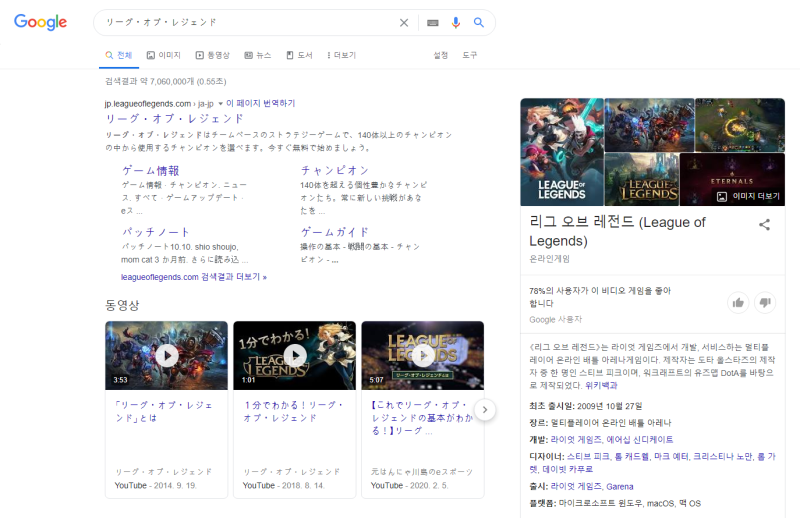
Task: Select the 전체 tab
Action: 119,55
